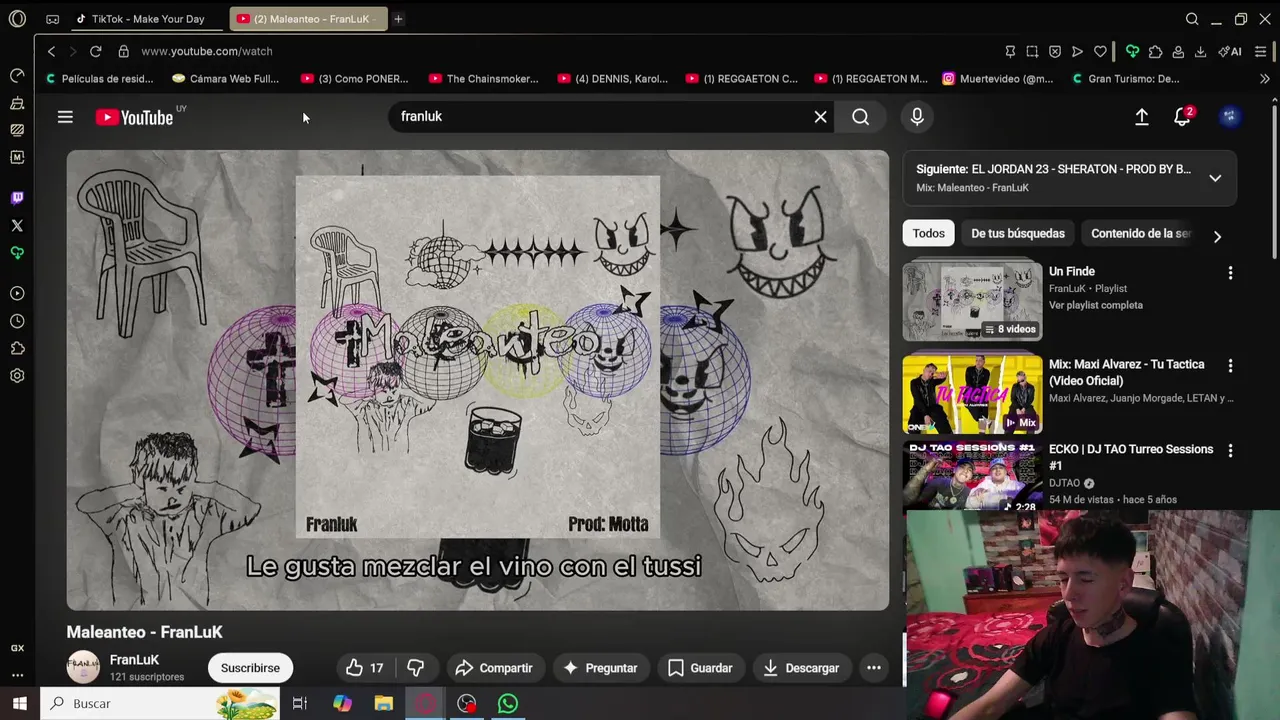Viewport: 1280px width, 720px height.
Task: Click the YouTube create upload icon
Action: 1141,117
